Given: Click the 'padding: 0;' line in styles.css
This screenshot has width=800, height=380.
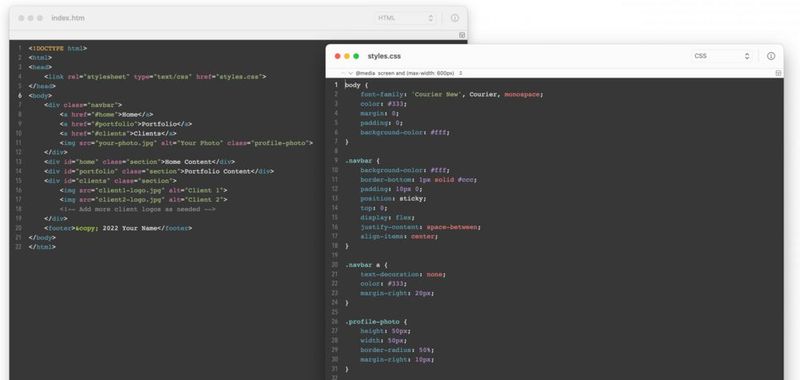Looking at the screenshot, I should pos(382,123).
